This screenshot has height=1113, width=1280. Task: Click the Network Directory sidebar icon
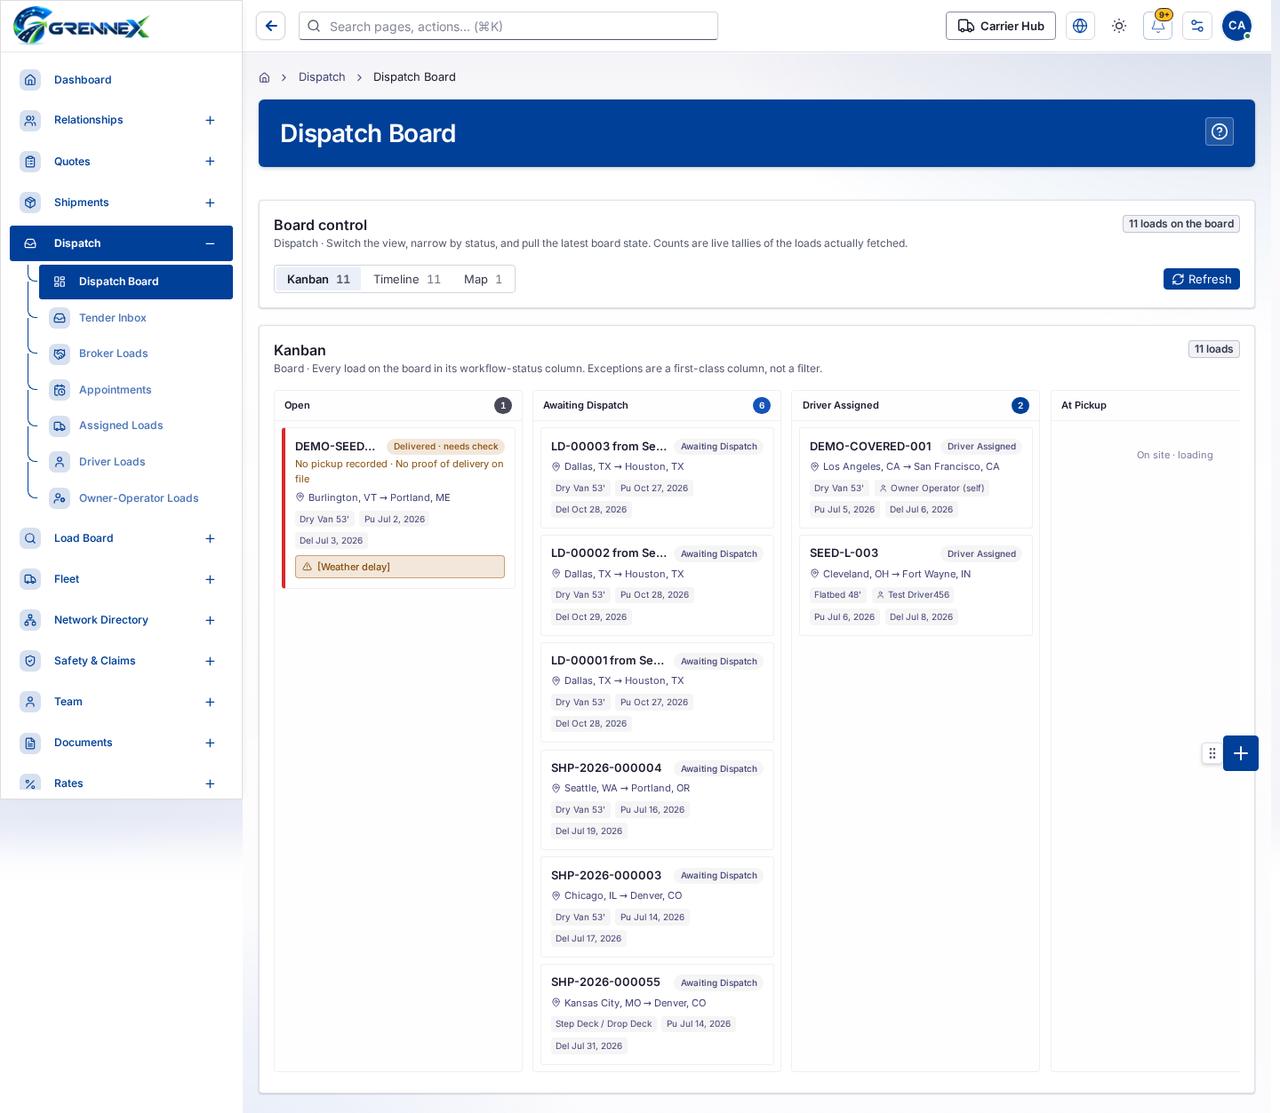[x=30, y=620]
